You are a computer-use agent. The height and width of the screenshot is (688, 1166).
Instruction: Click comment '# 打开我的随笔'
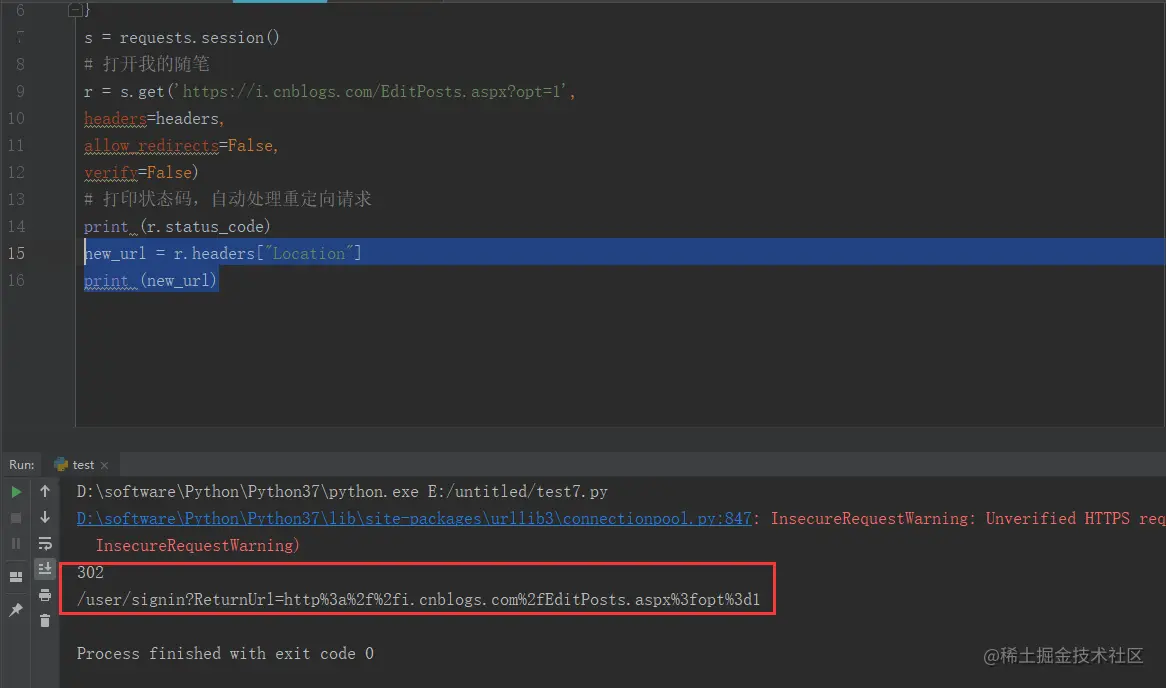(x=146, y=64)
